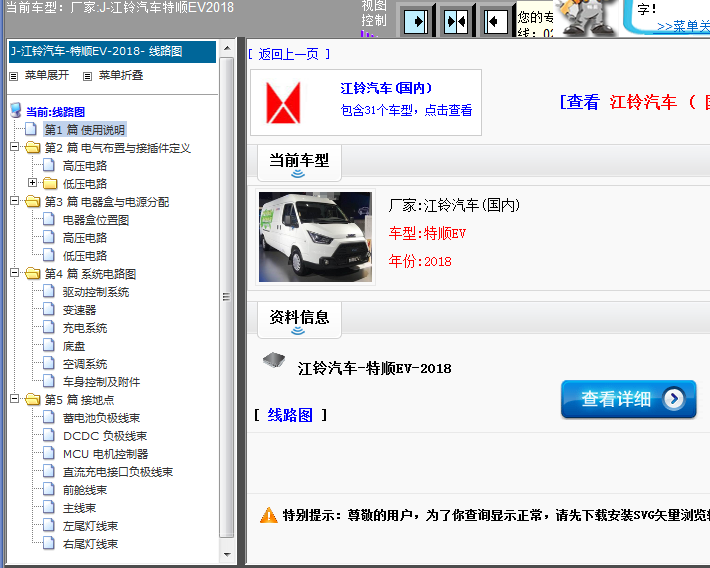Click the center-split view control button
The width and height of the screenshot is (710, 568).
(x=456, y=21)
